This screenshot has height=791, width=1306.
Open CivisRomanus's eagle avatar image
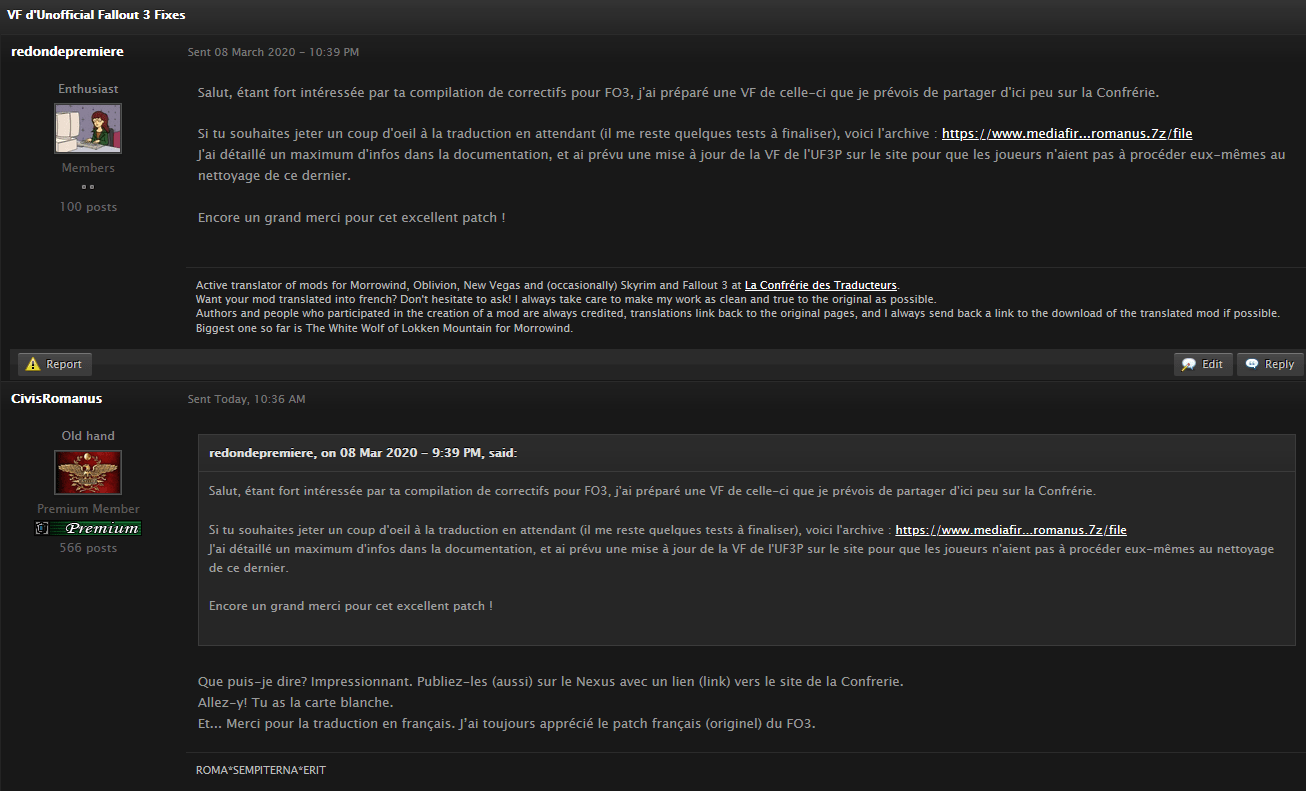click(88, 473)
